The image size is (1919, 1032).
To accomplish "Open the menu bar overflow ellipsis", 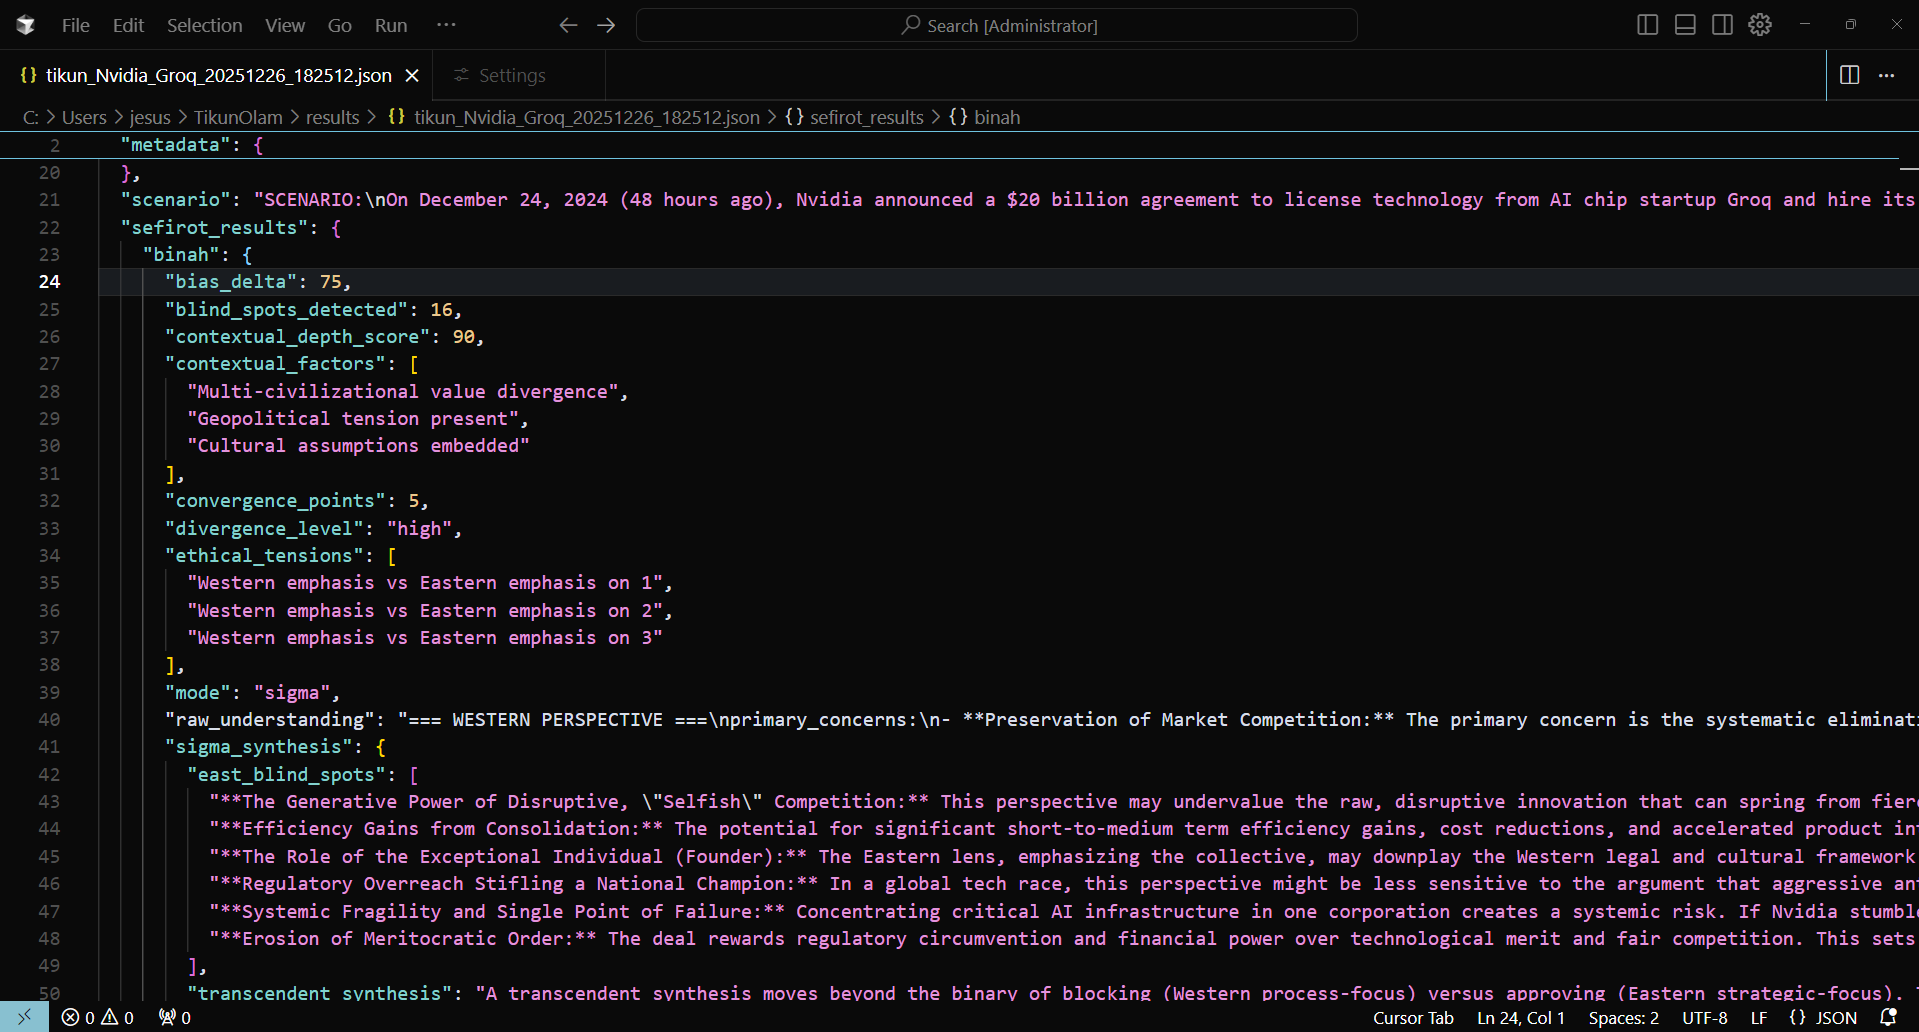I will point(446,25).
